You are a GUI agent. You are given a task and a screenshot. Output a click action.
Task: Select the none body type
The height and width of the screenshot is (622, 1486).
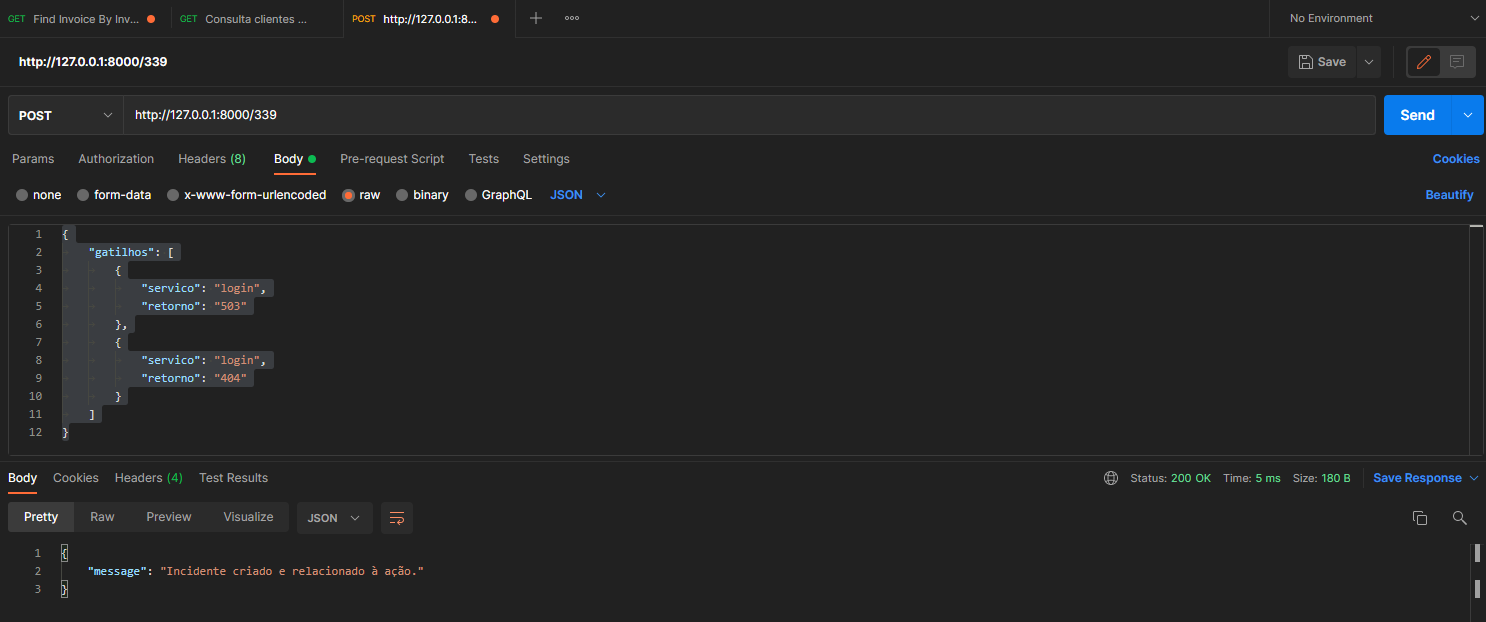pos(39,195)
